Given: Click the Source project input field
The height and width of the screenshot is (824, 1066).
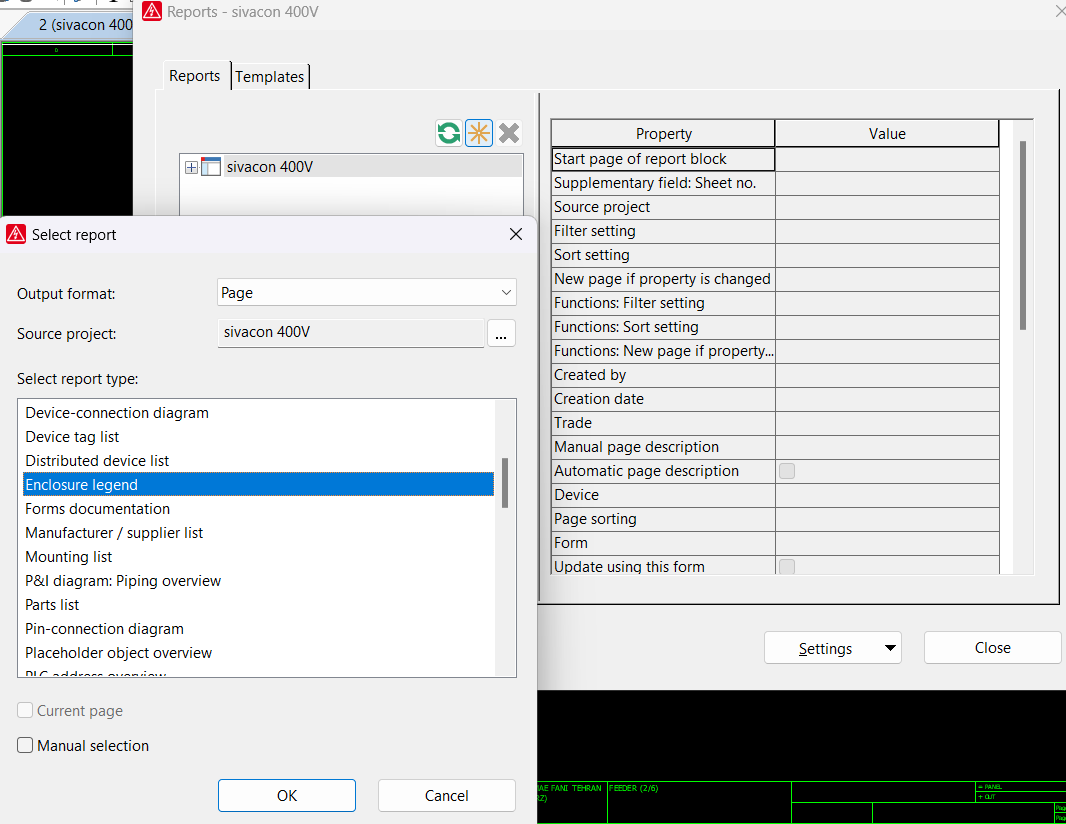Looking at the screenshot, I should [351, 333].
